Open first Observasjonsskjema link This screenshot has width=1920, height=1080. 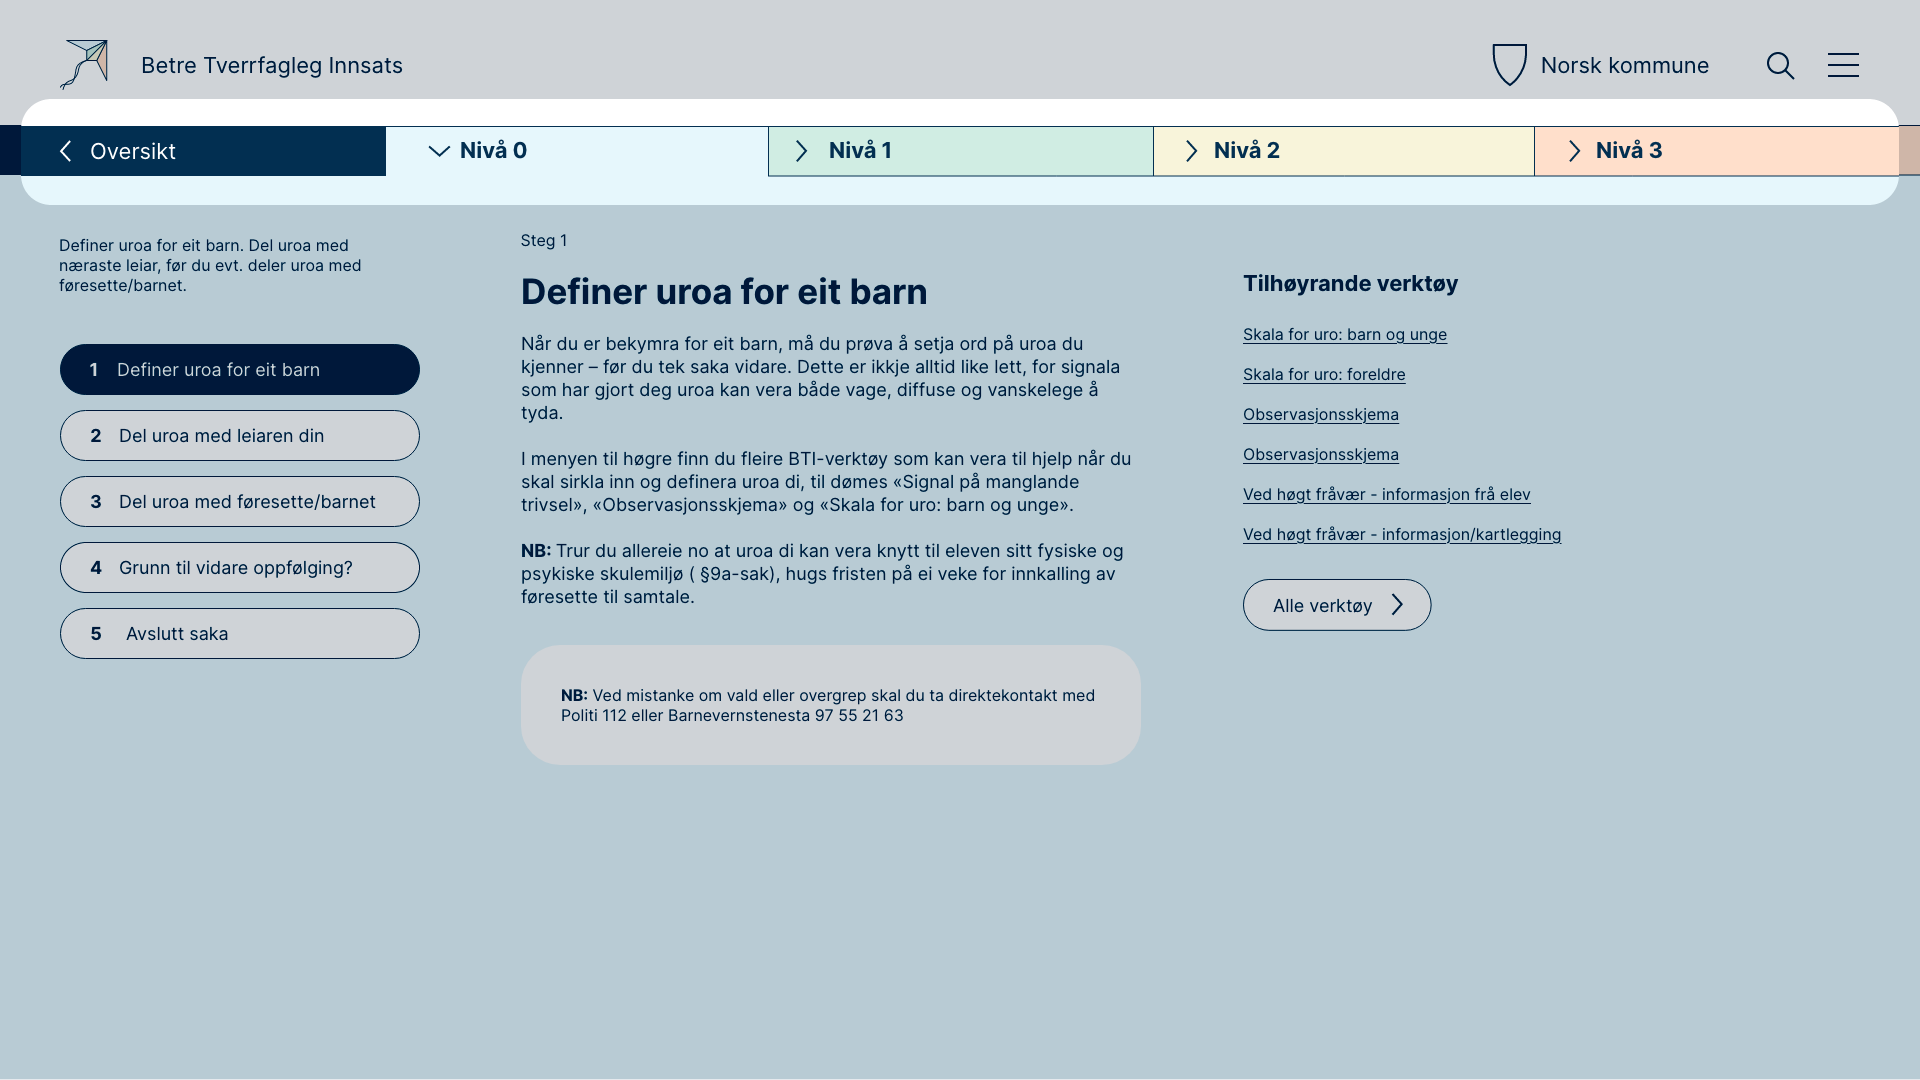(1320, 415)
